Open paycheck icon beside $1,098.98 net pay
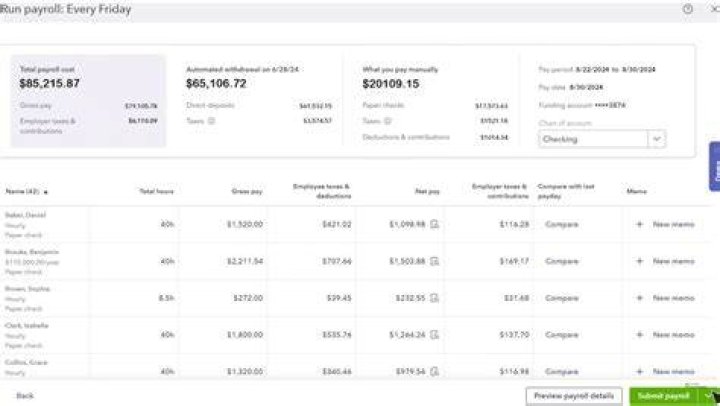The image size is (720, 406). 434,224
